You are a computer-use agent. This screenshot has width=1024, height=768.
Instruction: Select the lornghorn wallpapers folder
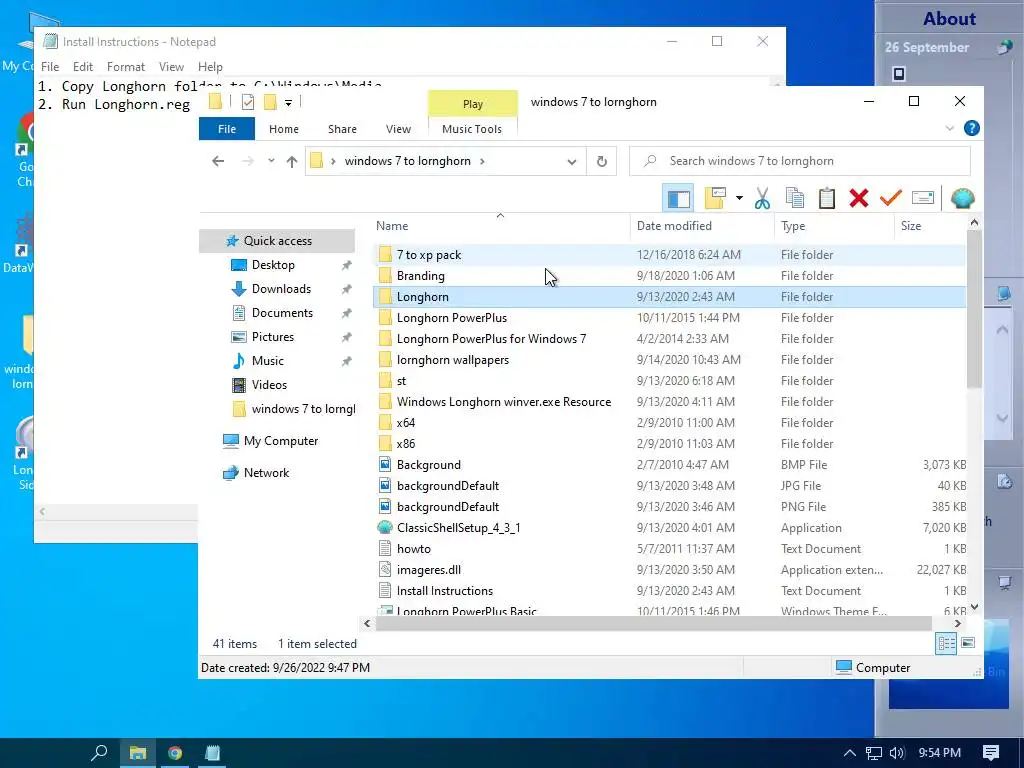669,360
